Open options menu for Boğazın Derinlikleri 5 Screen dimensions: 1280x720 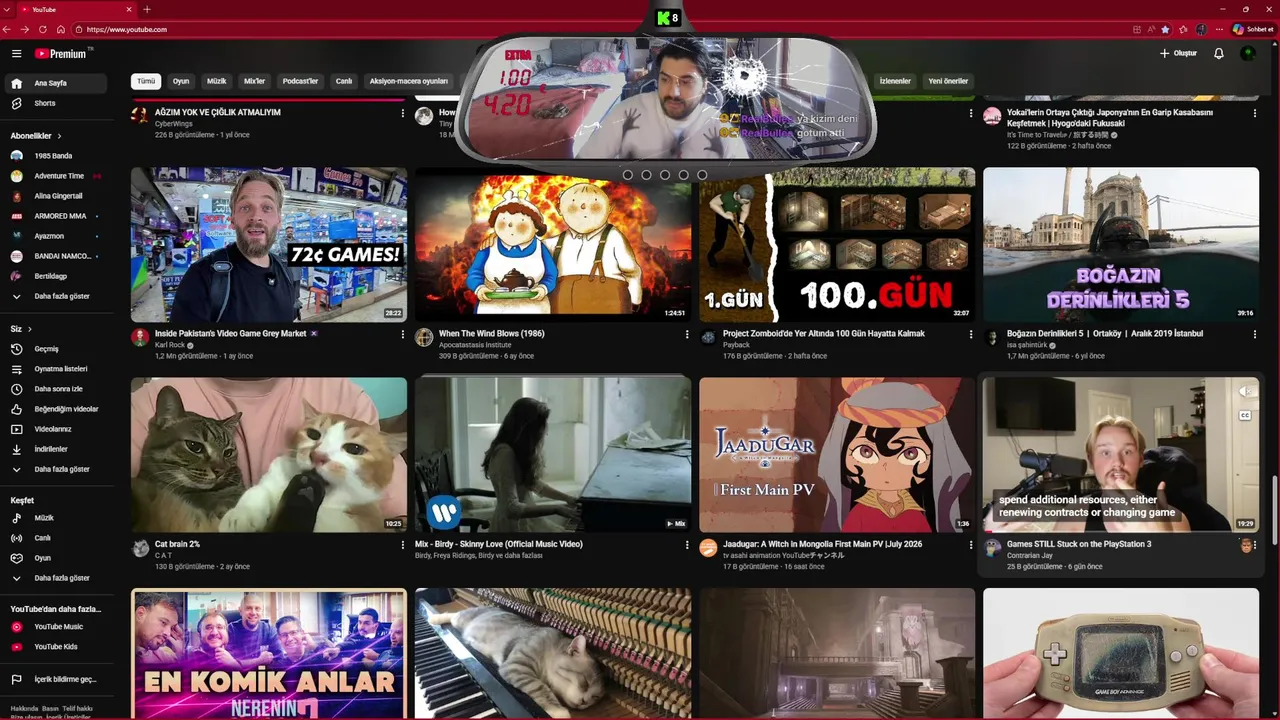coord(1255,334)
